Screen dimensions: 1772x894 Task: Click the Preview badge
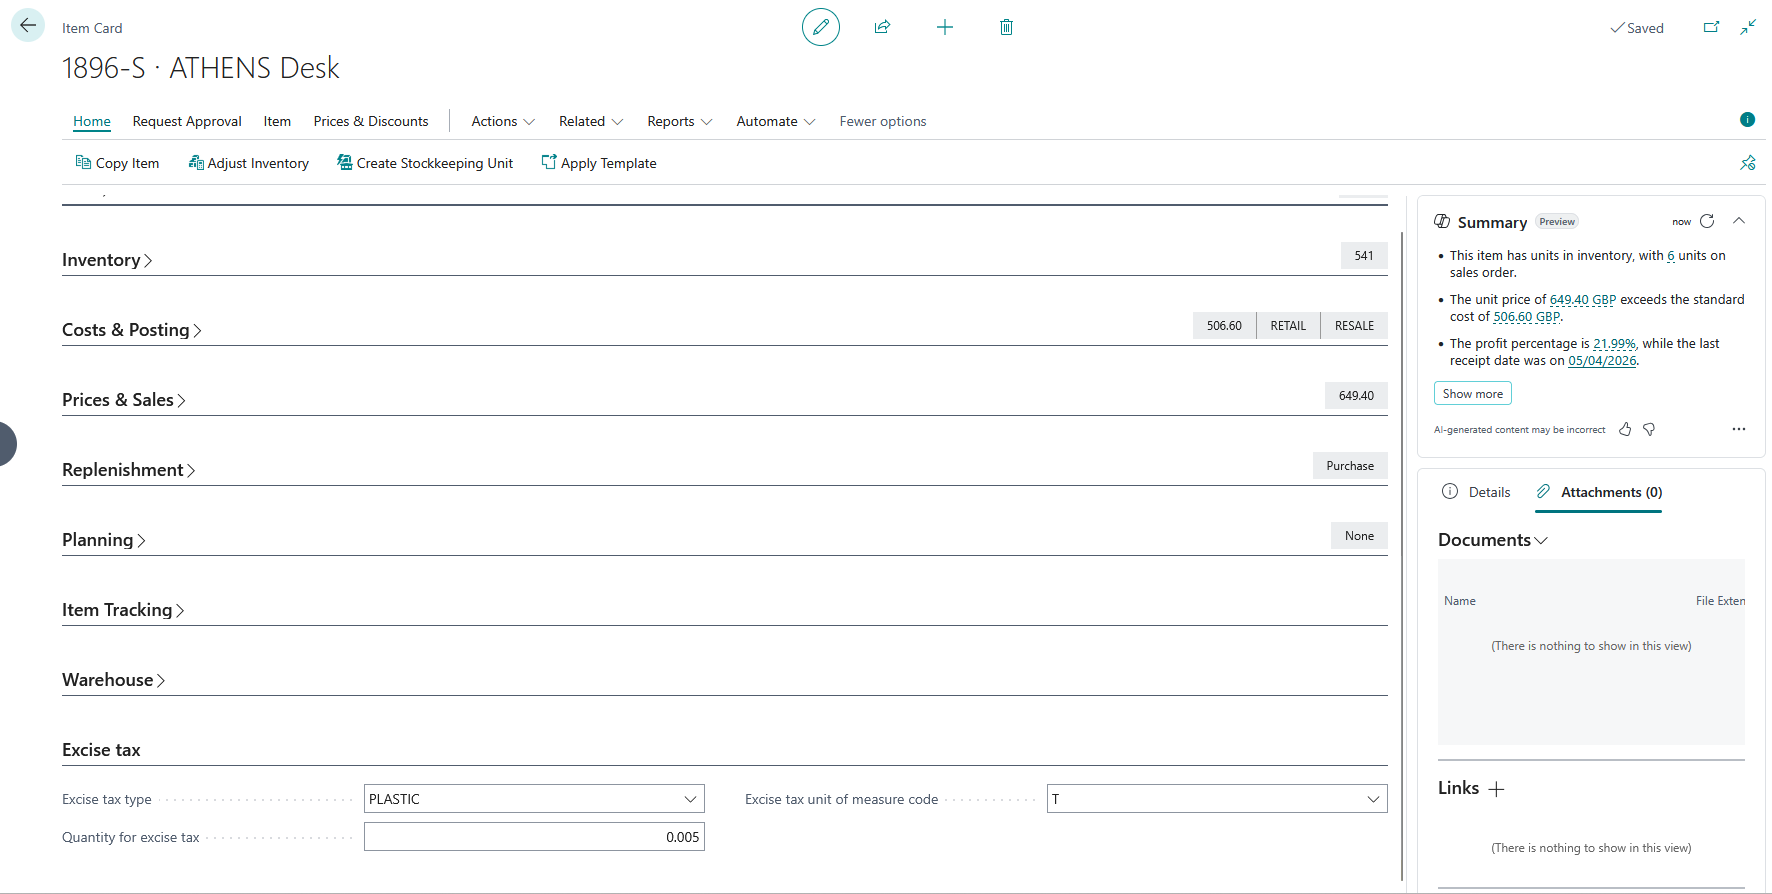[x=1557, y=222]
